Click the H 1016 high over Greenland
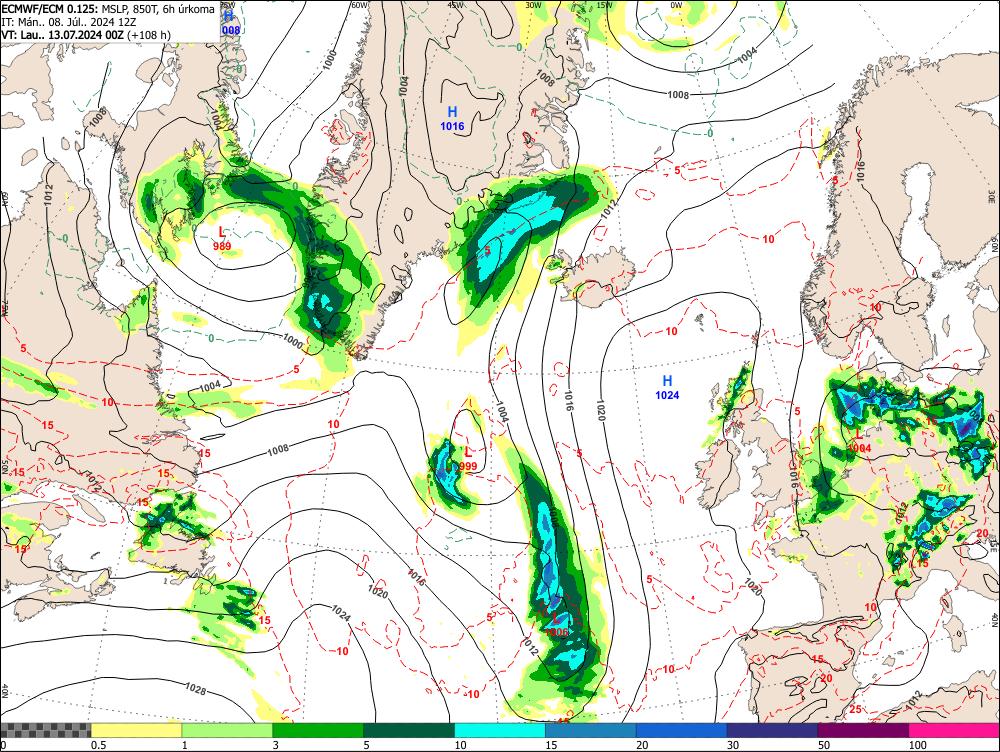The image size is (1000, 752). 452,119
